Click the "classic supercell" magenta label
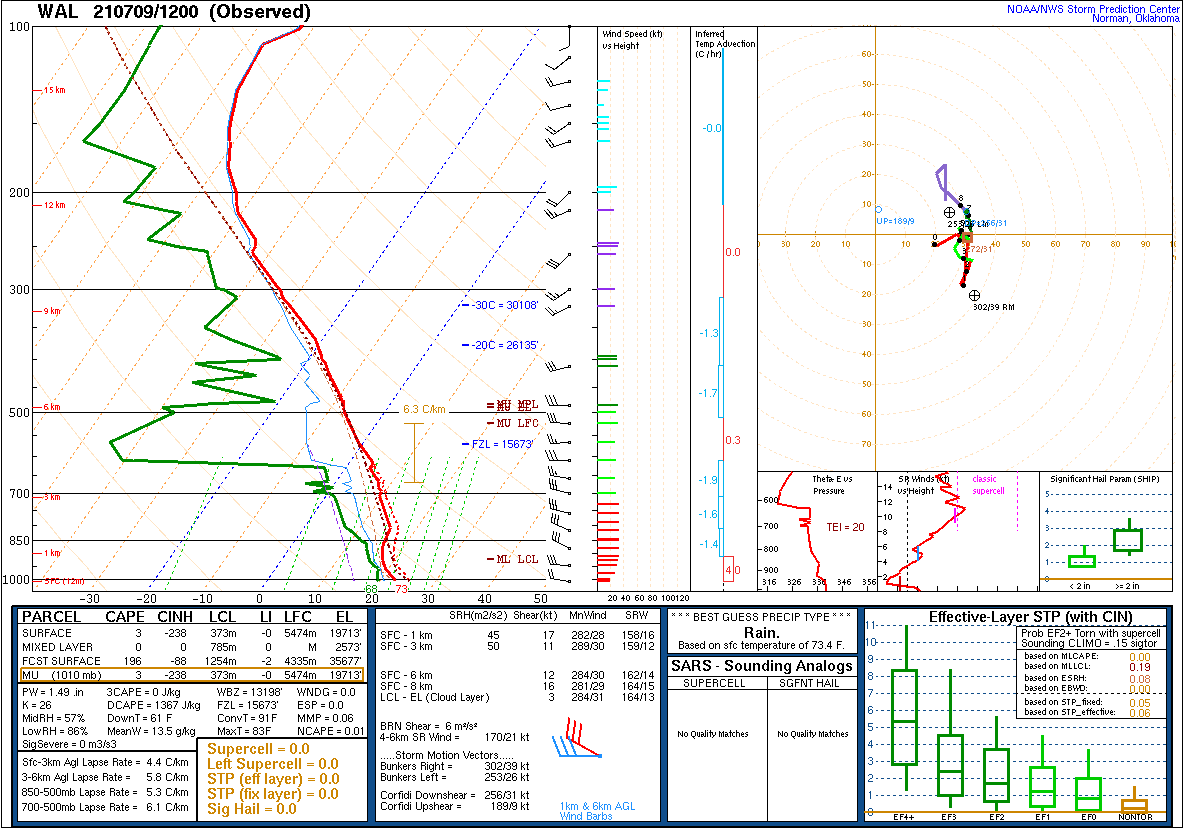The width and height of the screenshot is (1183, 828). pos(988,485)
